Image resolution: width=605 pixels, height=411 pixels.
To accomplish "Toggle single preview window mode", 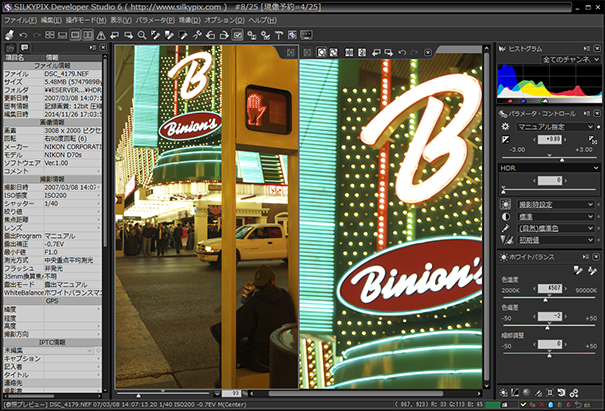I will 75,35.
